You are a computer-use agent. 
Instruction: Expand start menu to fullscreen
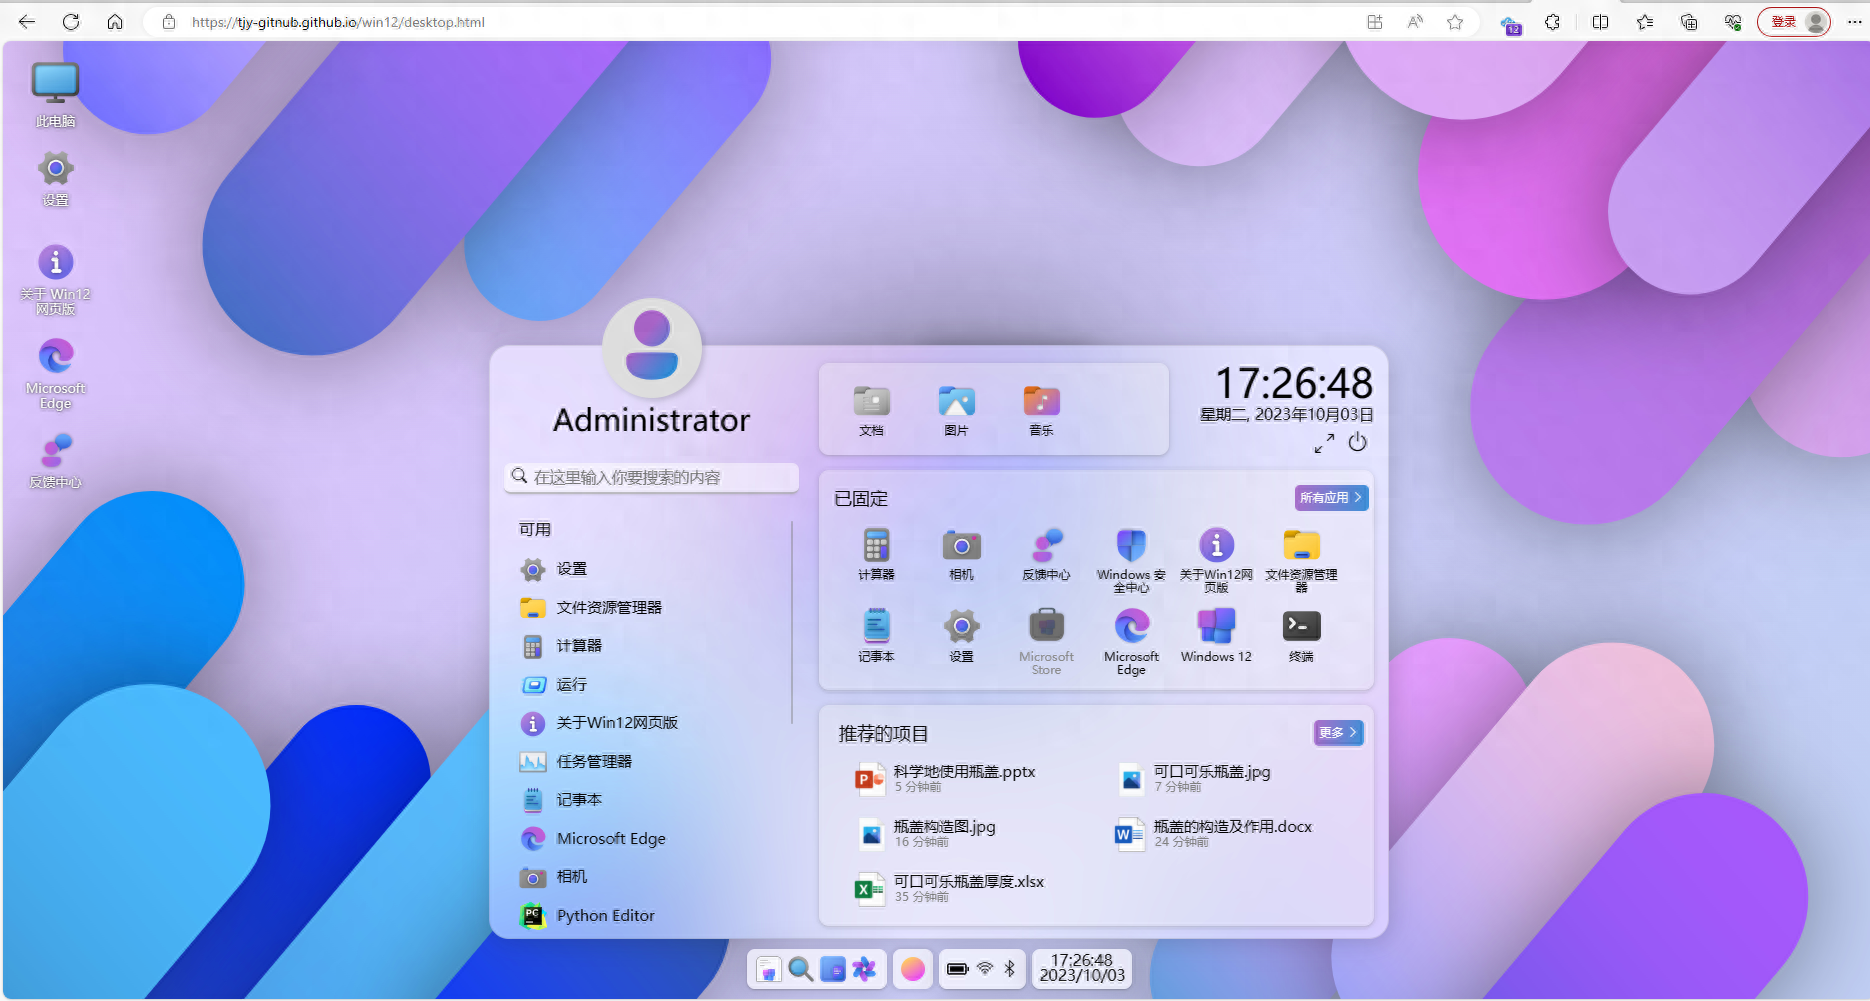(1324, 443)
